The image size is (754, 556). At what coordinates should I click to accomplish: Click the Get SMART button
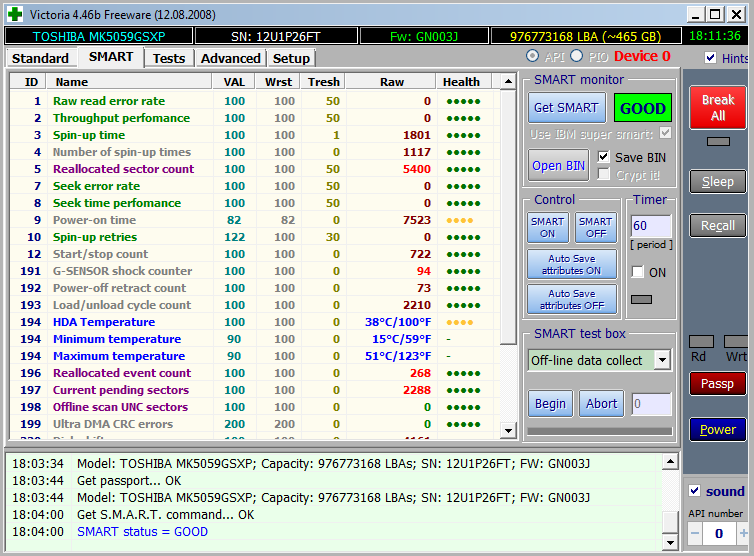pos(566,108)
